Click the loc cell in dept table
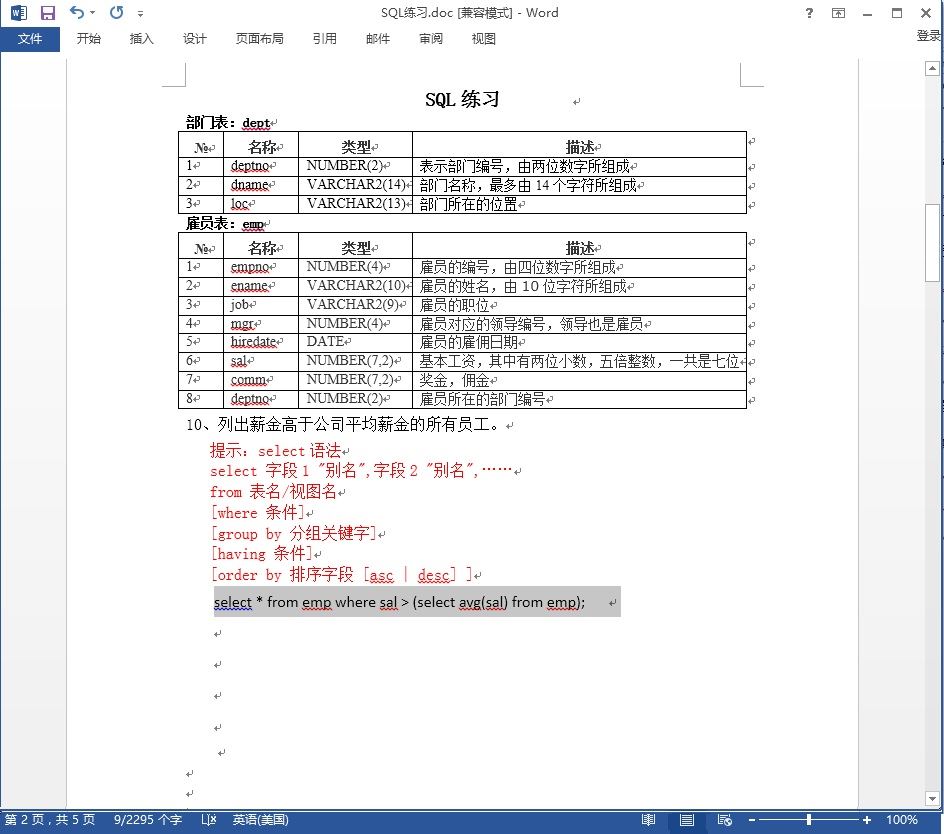Screen dimensions: 944x834 coord(261,204)
